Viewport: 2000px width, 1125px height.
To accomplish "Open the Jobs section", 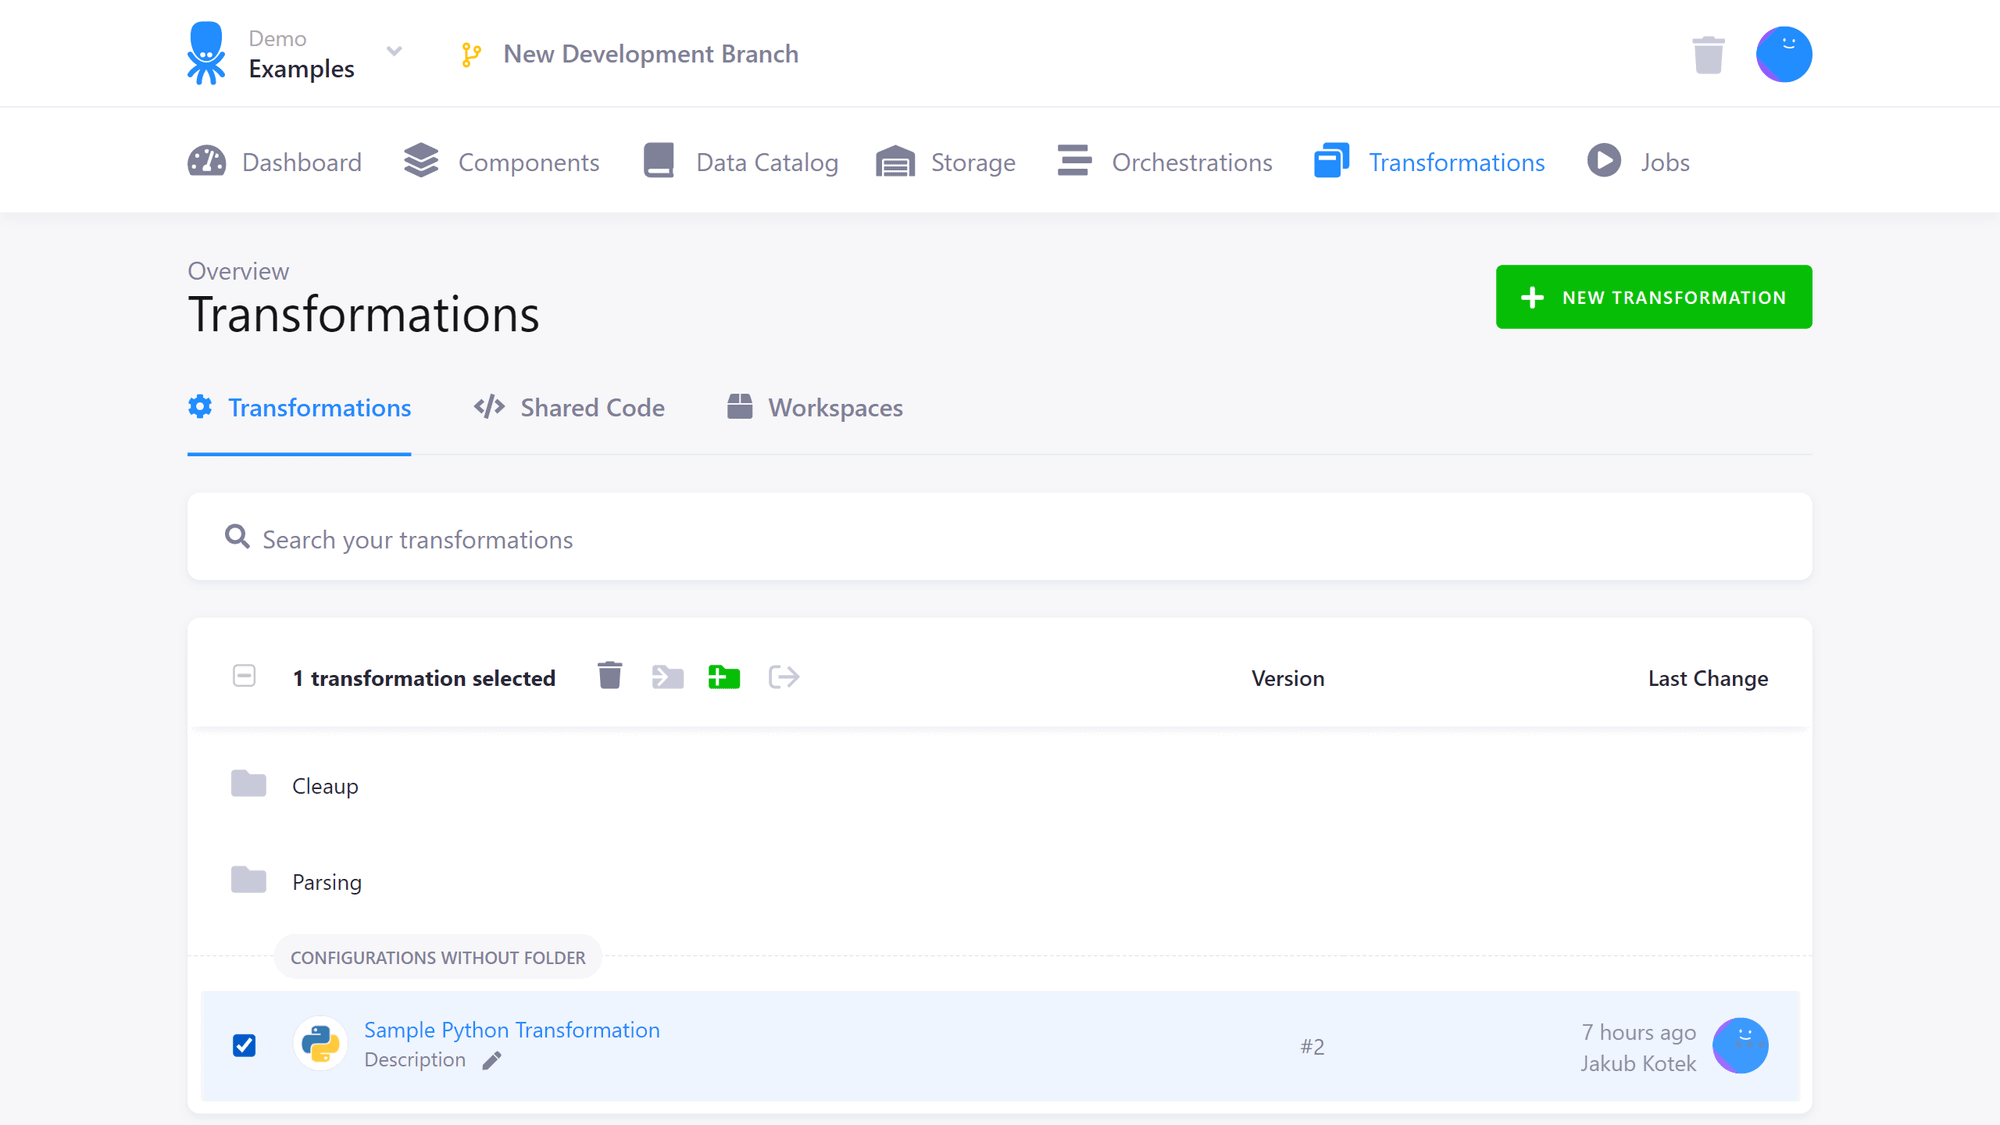I will 1638,161.
